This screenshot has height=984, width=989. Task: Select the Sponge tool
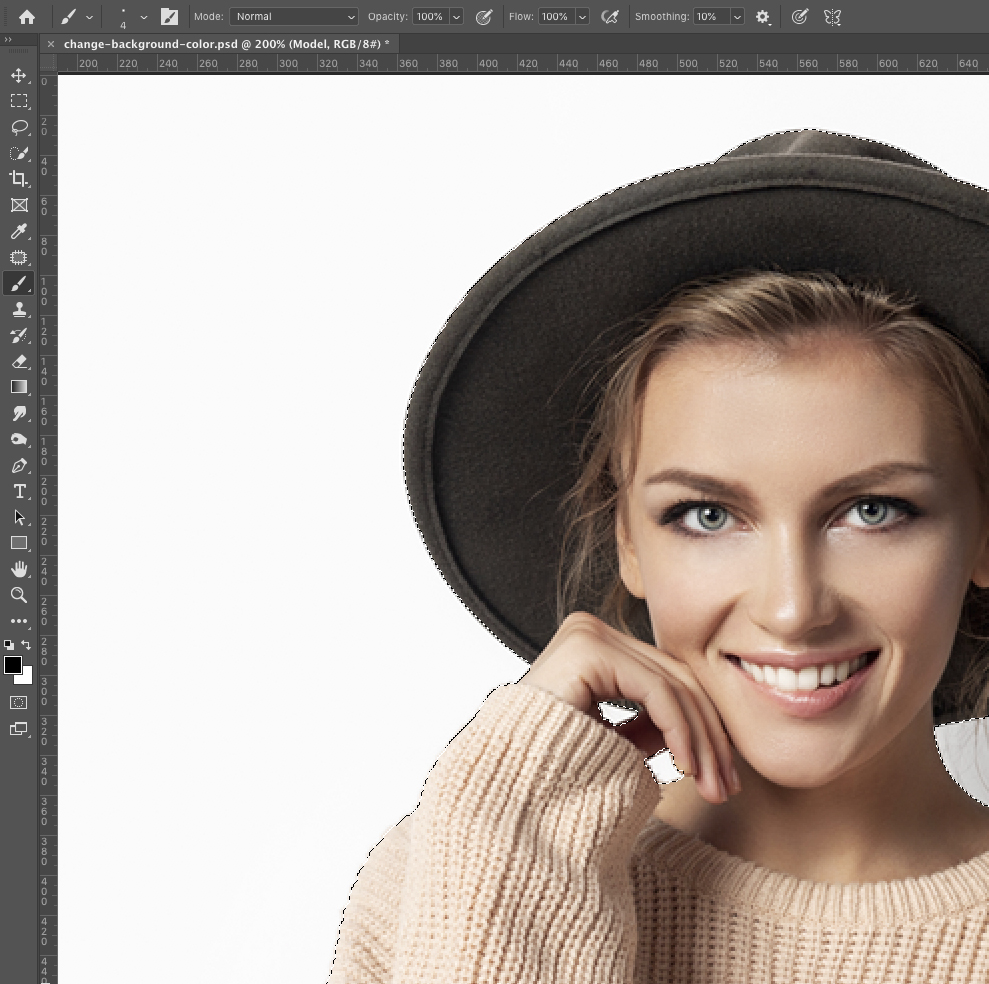pyautogui.click(x=19, y=440)
